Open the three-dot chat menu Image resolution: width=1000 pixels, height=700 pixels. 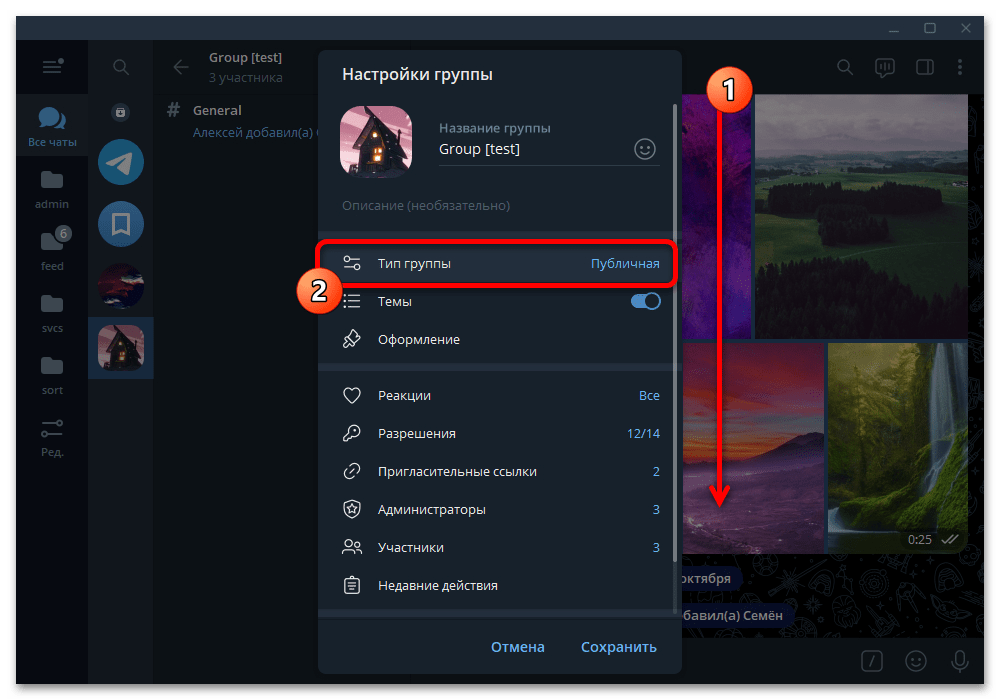tap(960, 67)
